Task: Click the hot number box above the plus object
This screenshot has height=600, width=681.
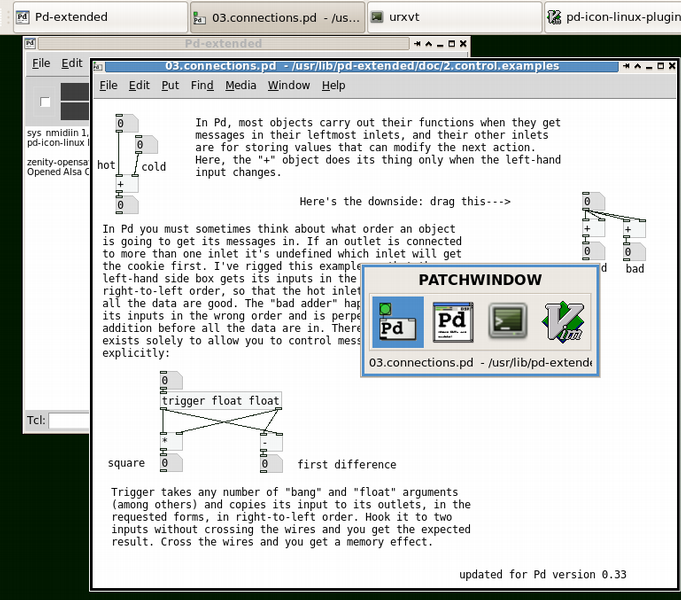Action: click(x=127, y=123)
